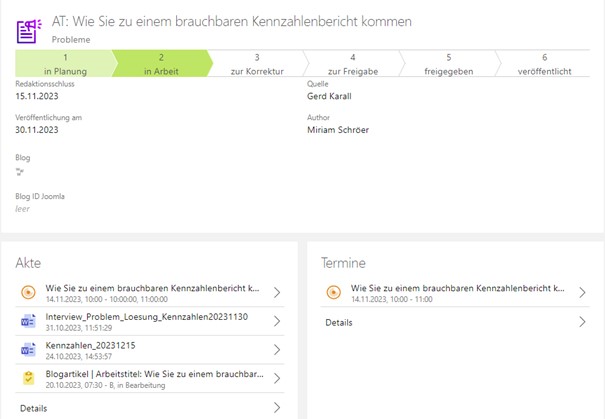This screenshot has height=419, width=605.
Task: Open the appointment icon in Akte list
Action: click(x=28, y=292)
